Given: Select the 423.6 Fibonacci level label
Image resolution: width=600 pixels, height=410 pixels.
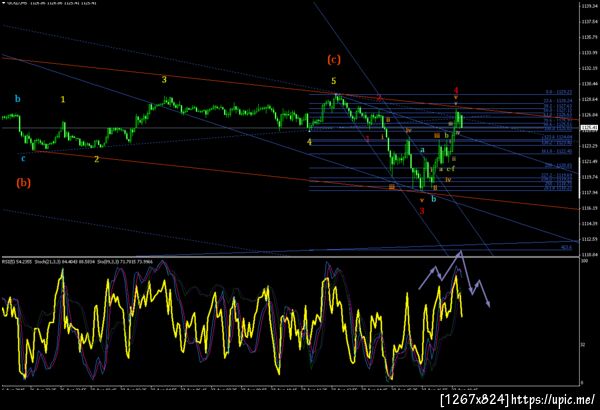Looking at the screenshot, I should (567, 248).
